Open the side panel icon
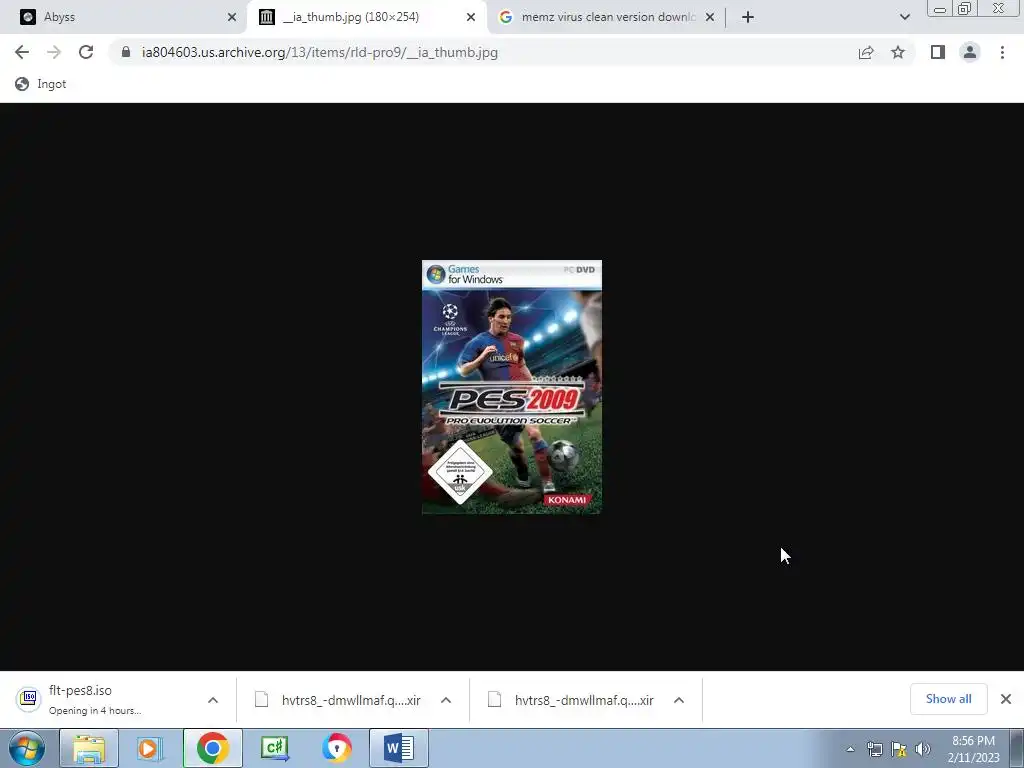1024x768 pixels. [938, 52]
